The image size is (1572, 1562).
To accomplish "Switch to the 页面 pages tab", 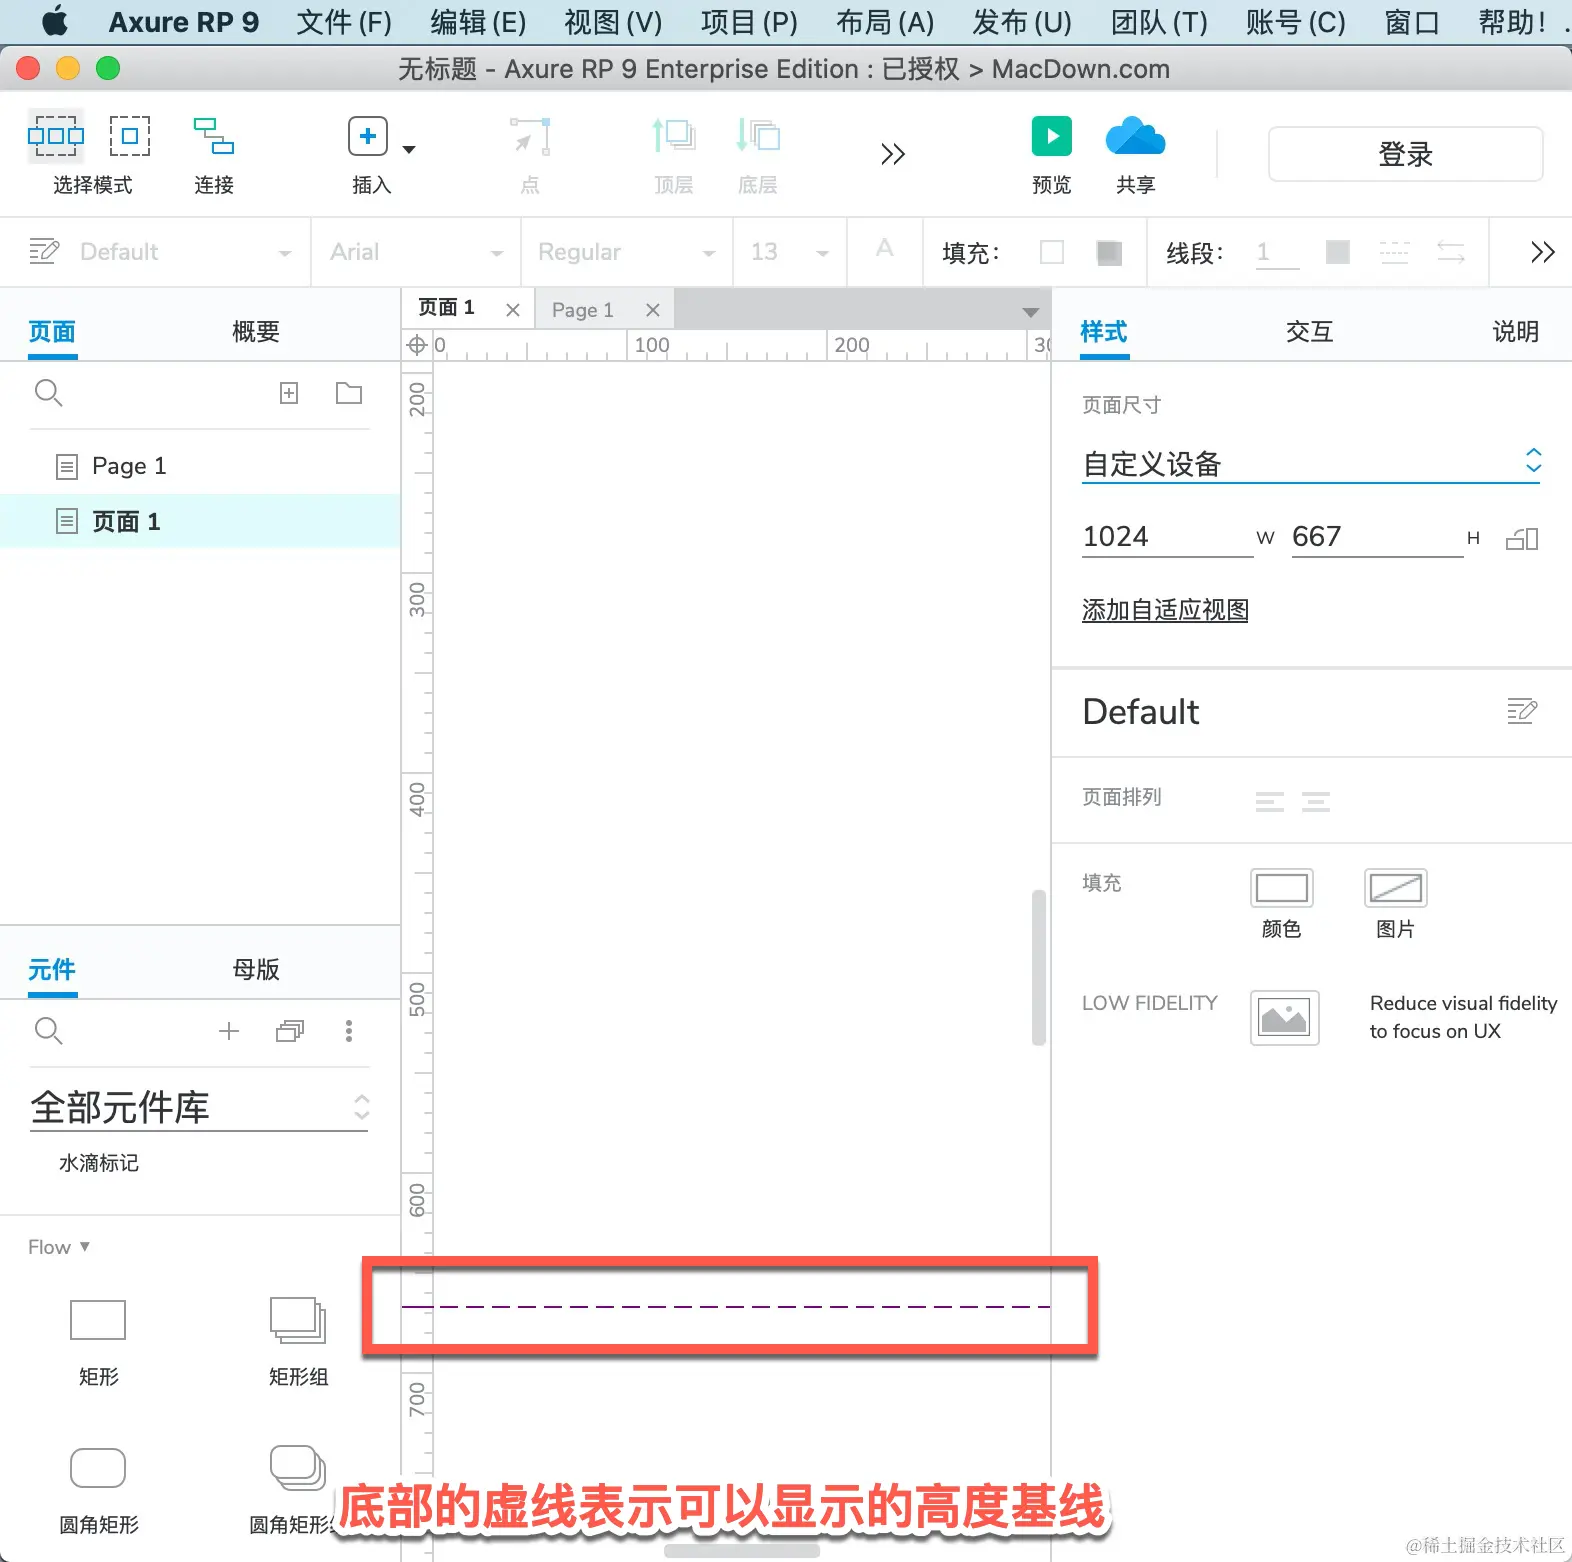I will pos(52,331).
